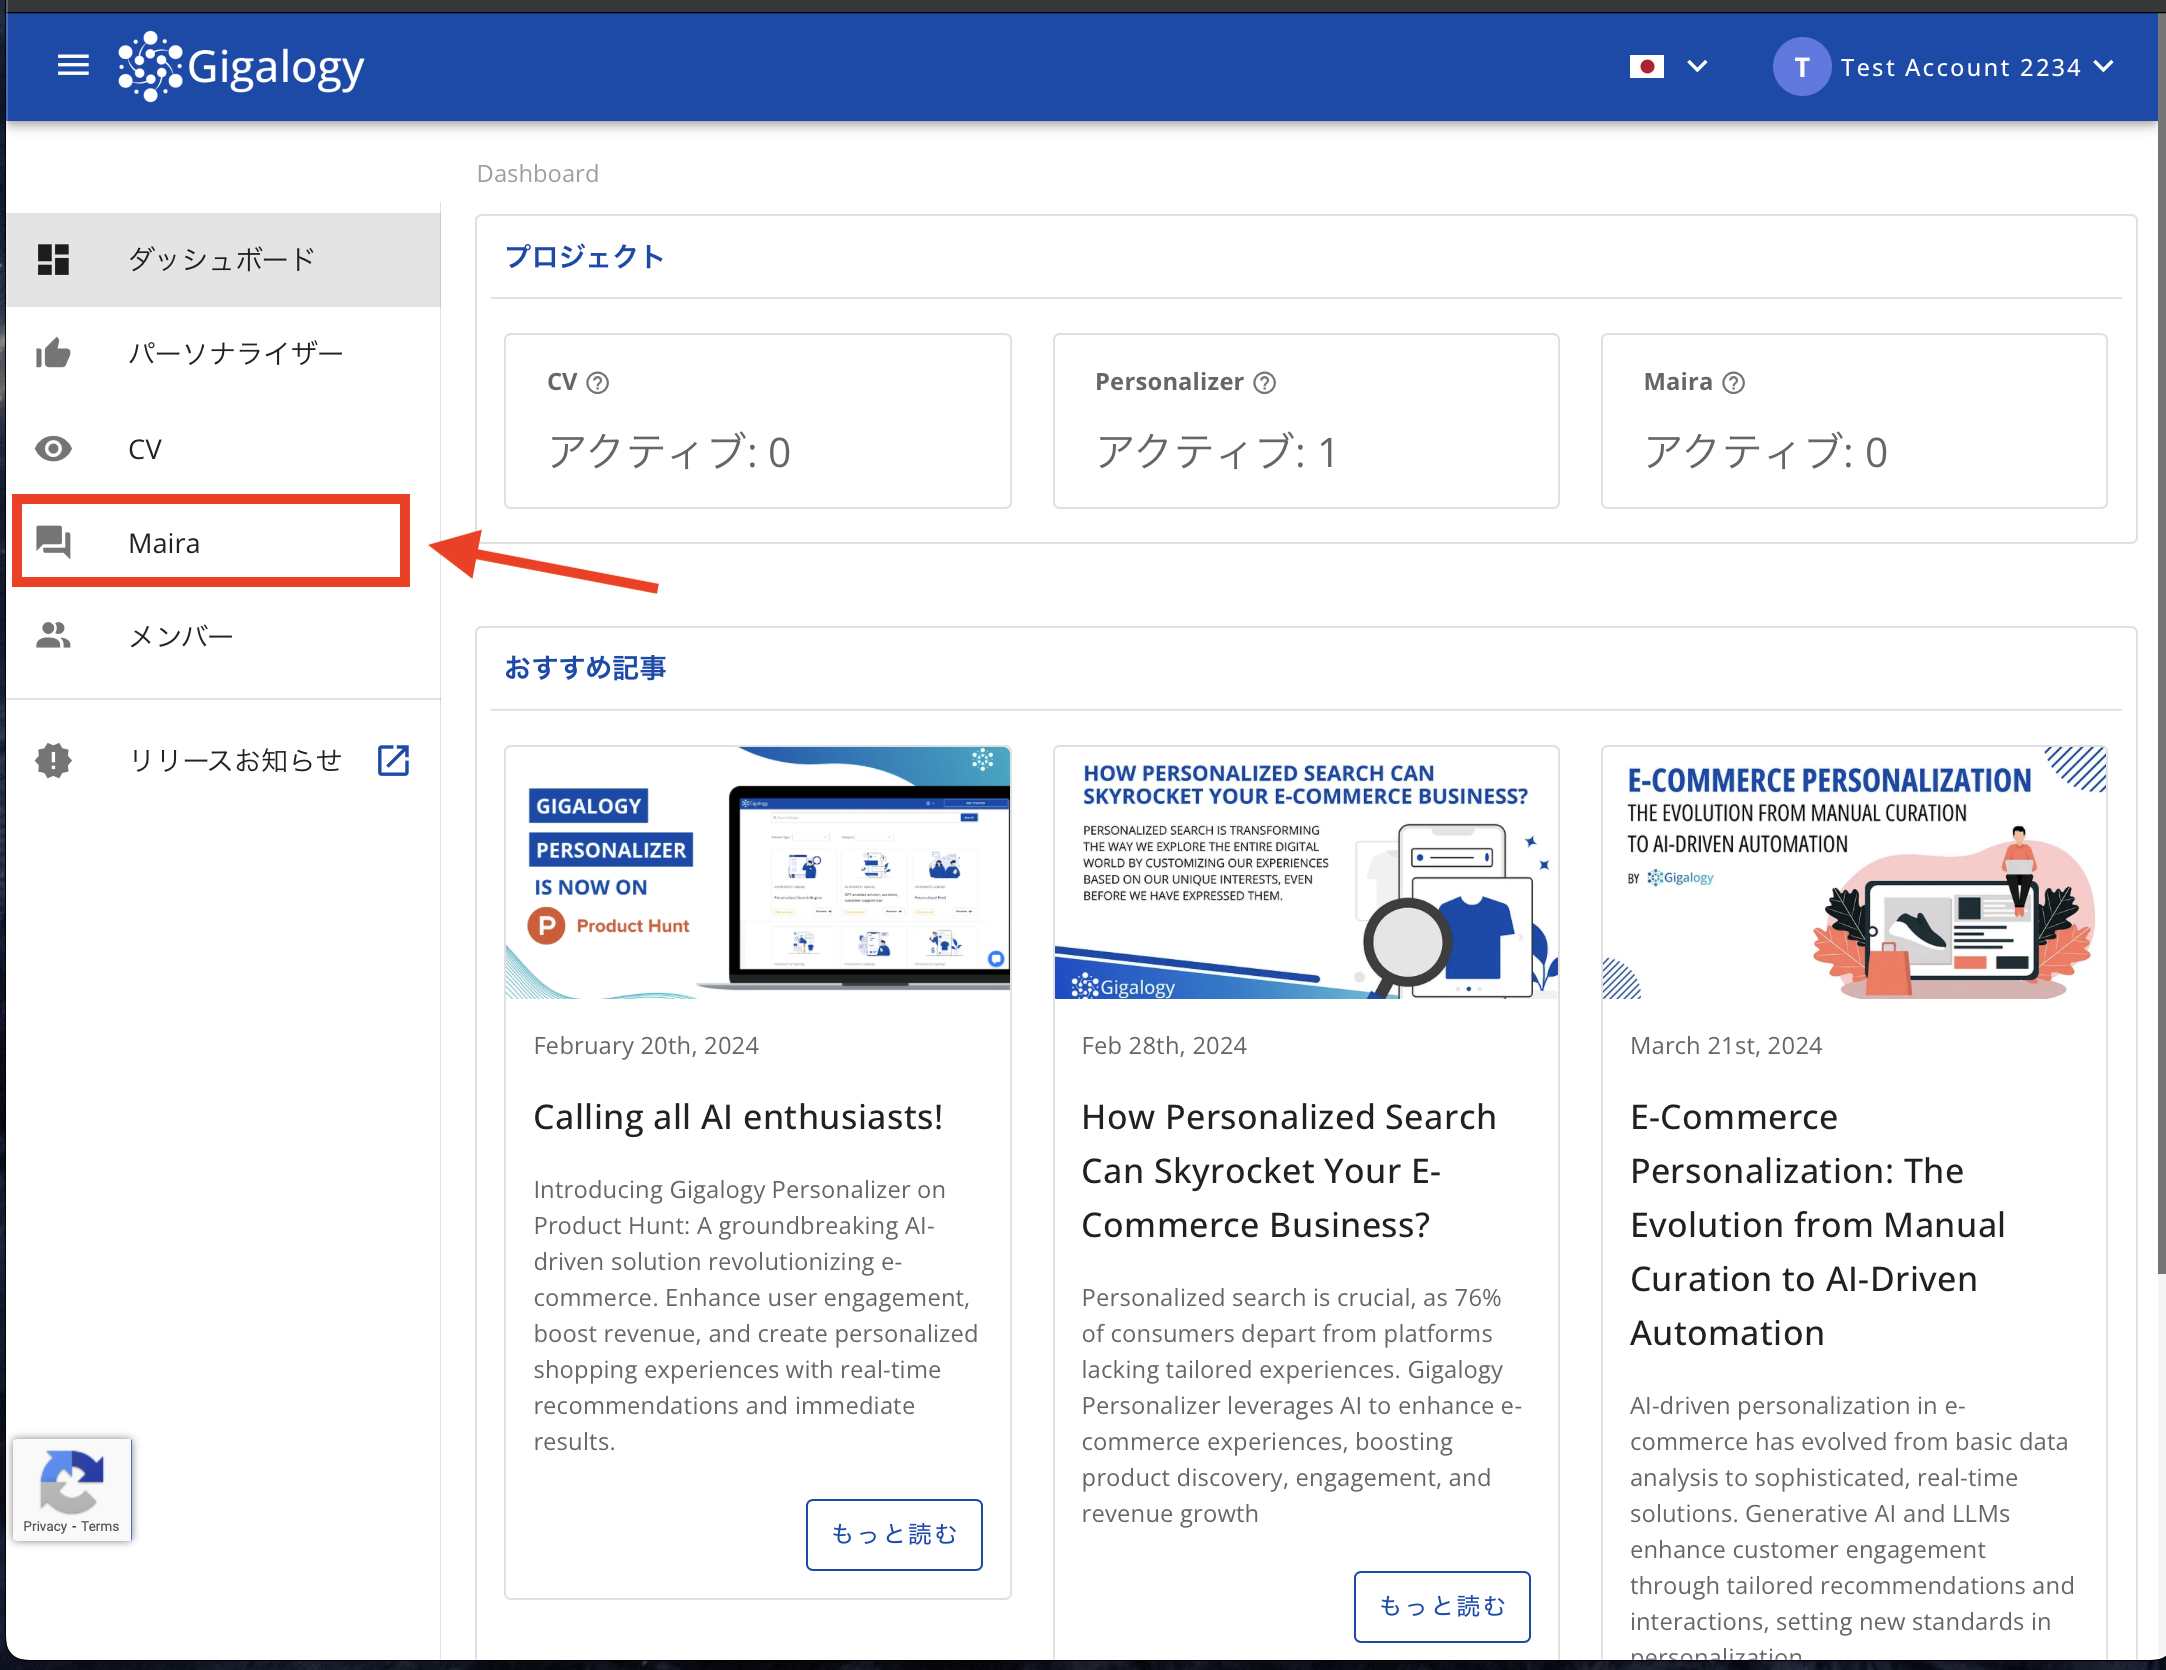2166x1670 pixels.
Task: Open the メンバー sidebar page
Action: point(181,636)
